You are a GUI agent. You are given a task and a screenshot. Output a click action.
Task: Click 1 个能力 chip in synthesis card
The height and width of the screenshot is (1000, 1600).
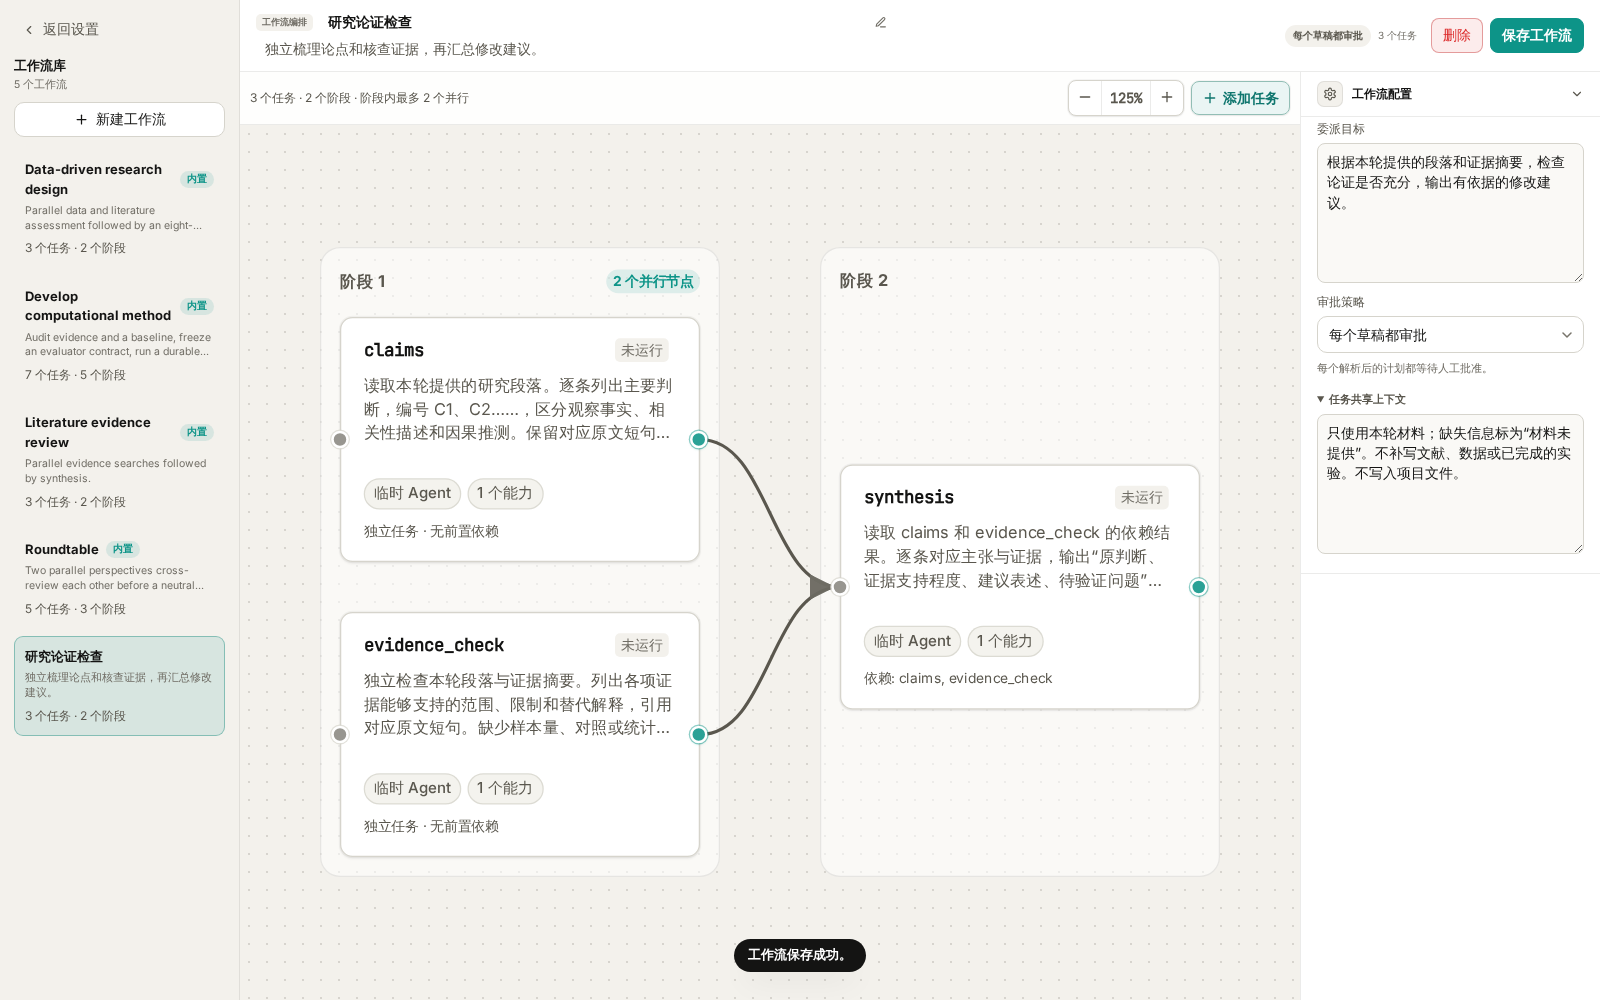pos(1005,641)
